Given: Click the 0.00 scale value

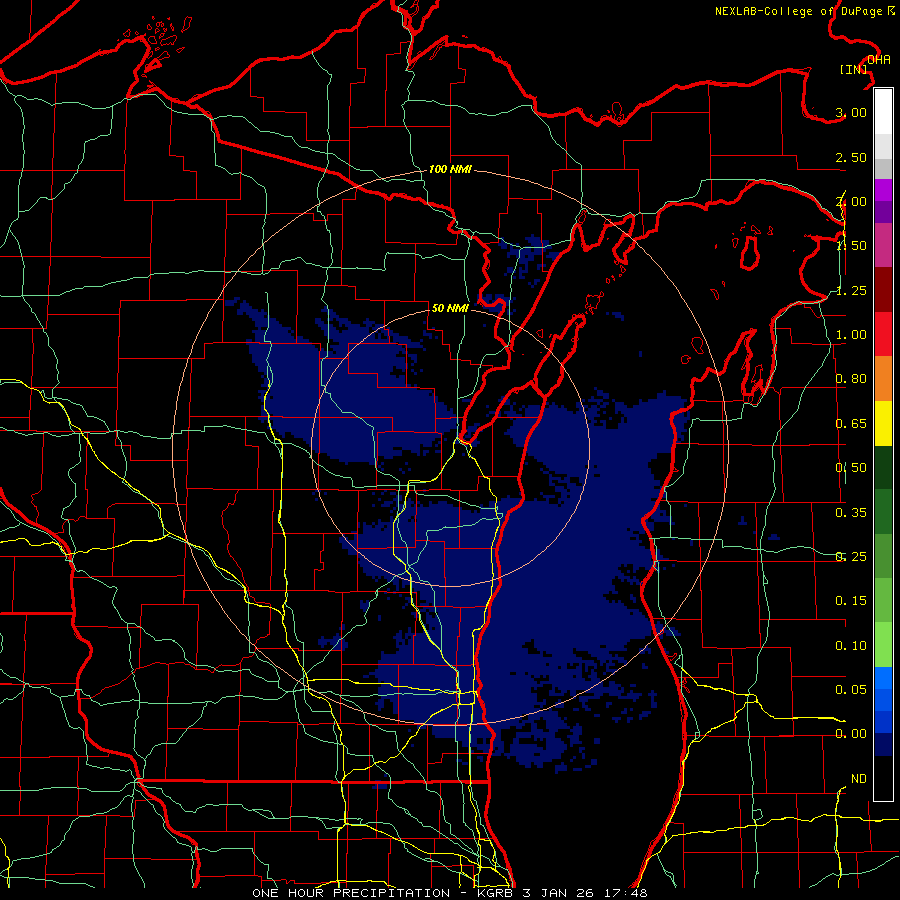Looking at the screenshot, I should pos(851,734).
